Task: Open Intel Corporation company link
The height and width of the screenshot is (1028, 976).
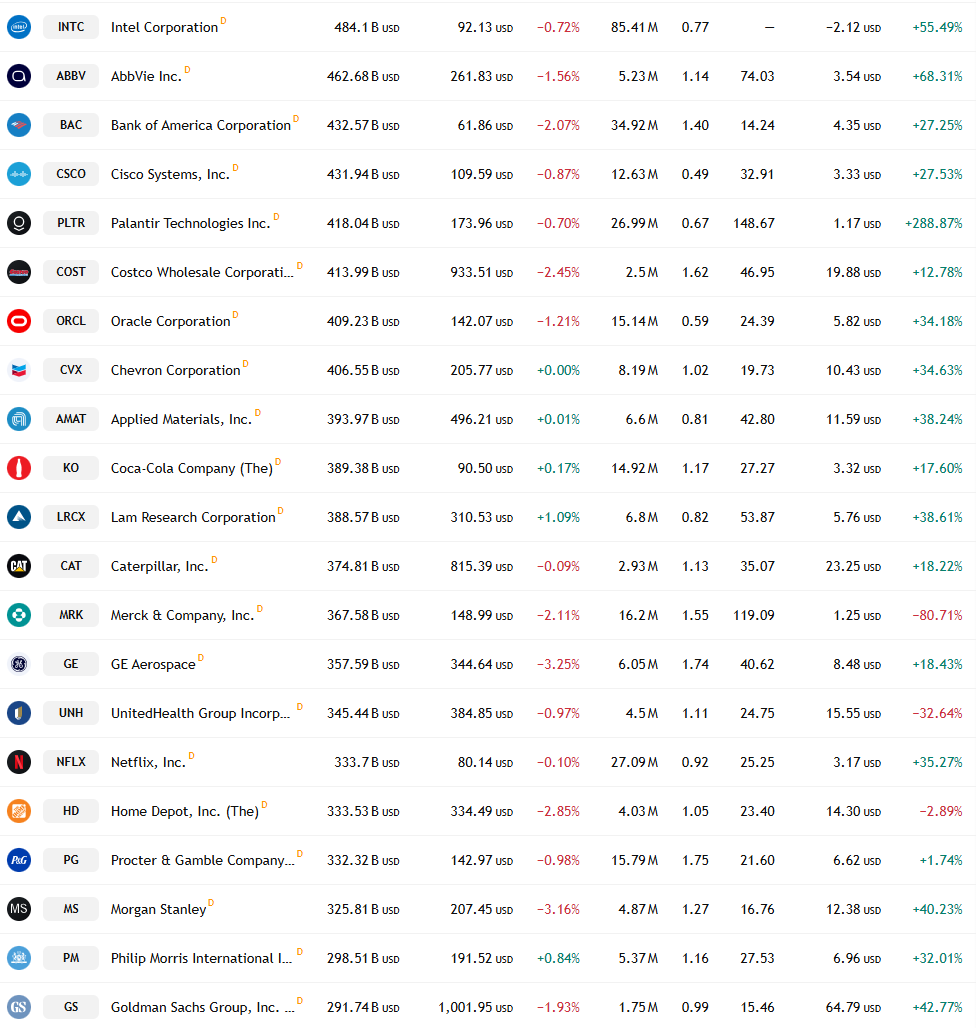Action: pos(165,28)
